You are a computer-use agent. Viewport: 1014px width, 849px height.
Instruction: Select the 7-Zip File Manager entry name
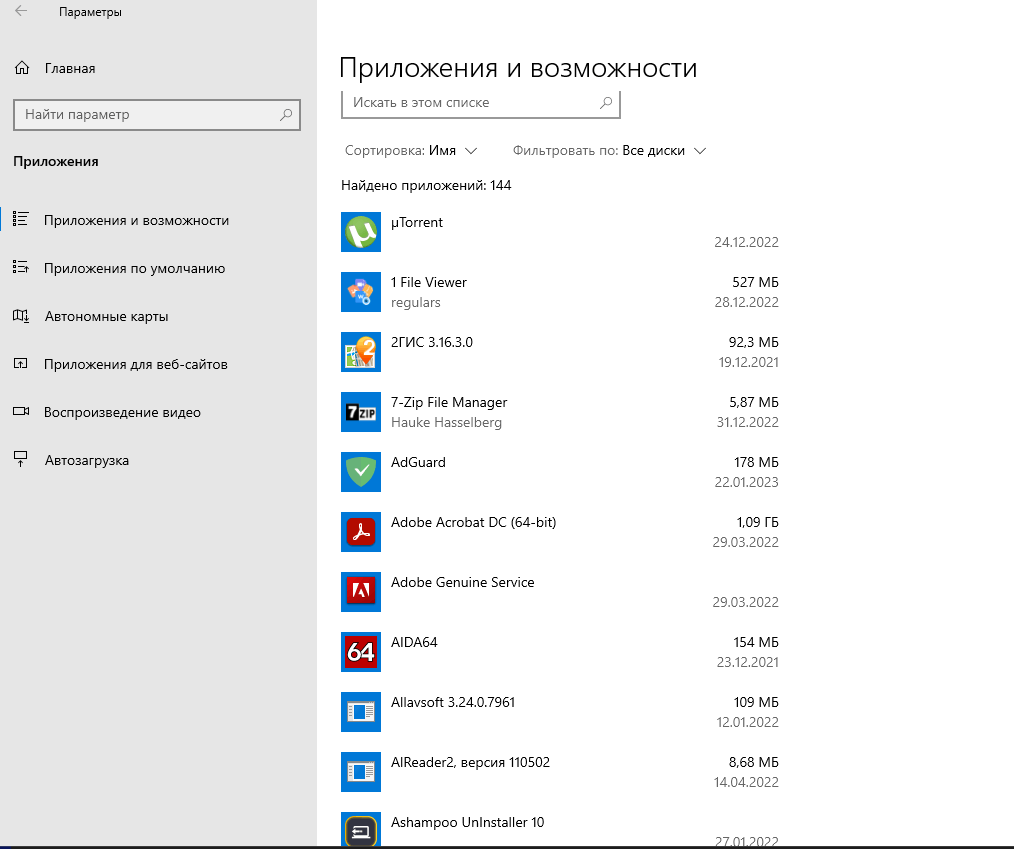pos(449,402)
